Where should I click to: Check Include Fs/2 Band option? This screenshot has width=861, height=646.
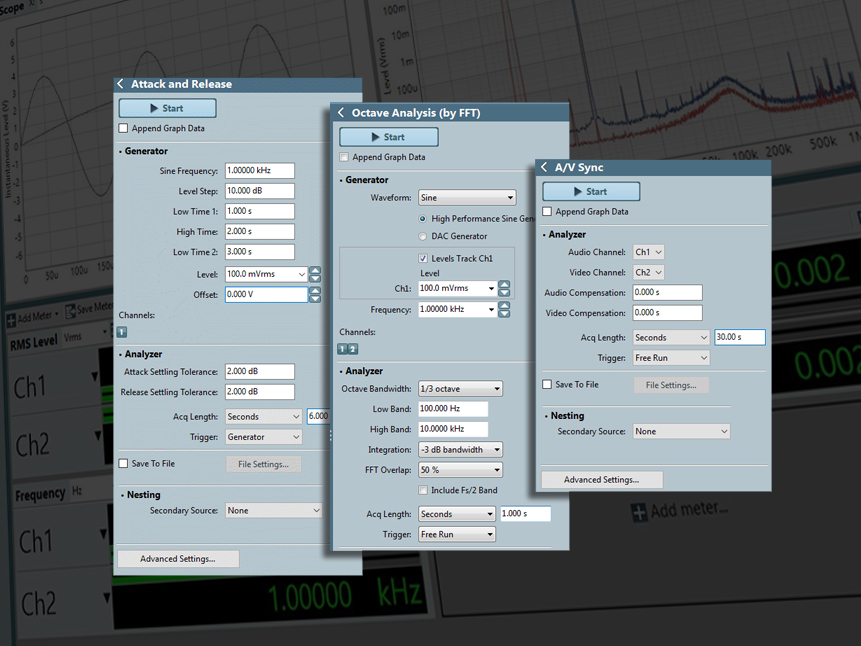[x=424, y=489]
